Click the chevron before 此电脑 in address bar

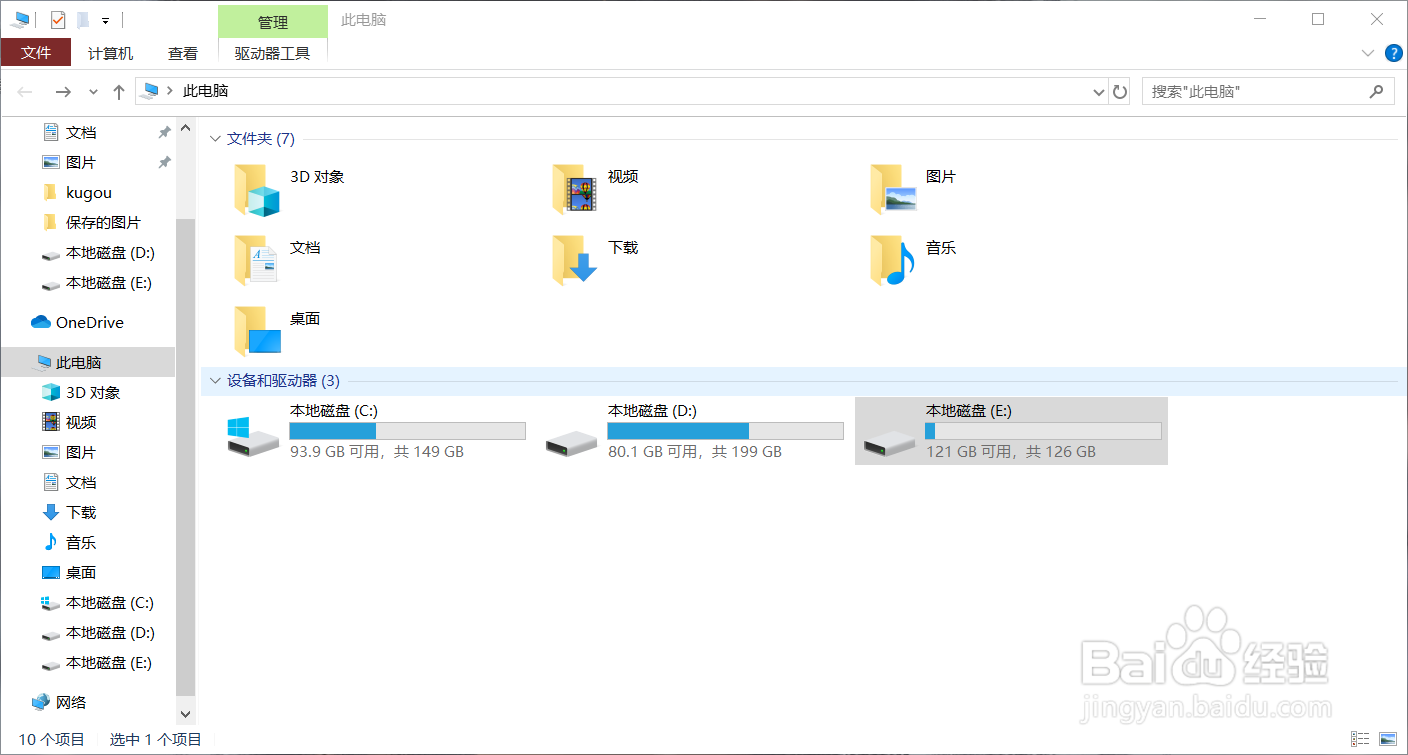pyautogui.click(x=170, y=91)
